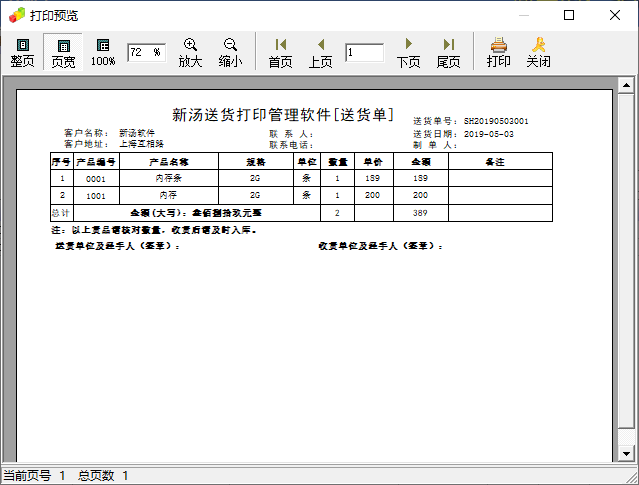Click the app icon in title bar
This screenshot has width=639, height=485.
coord(17,15)
